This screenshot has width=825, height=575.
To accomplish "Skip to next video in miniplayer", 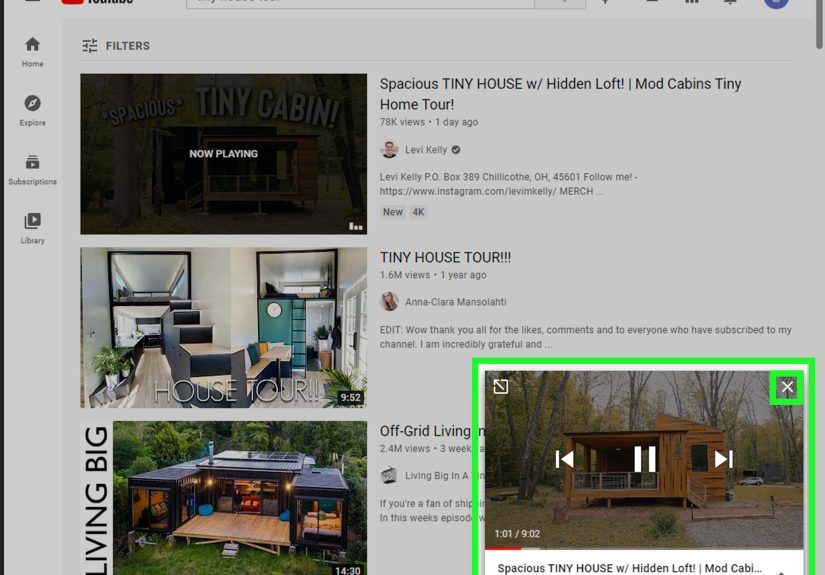I will [x=724, y=459].
